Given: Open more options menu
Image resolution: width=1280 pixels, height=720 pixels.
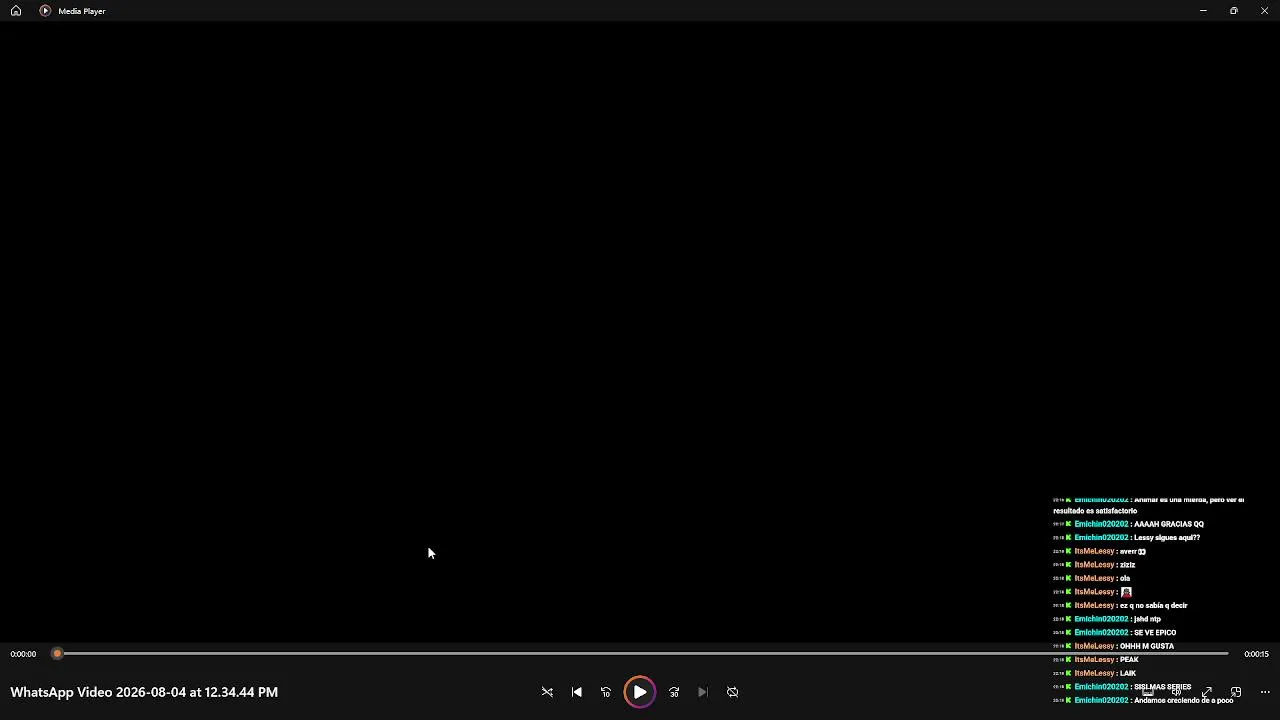Looking at the screenshot, I should pos(1265,692).
